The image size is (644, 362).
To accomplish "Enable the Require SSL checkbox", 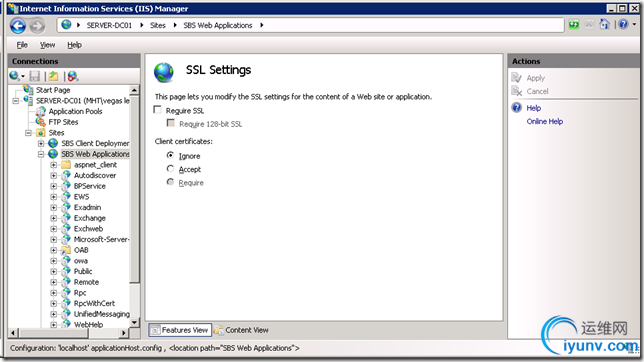I will pos(157,110).
